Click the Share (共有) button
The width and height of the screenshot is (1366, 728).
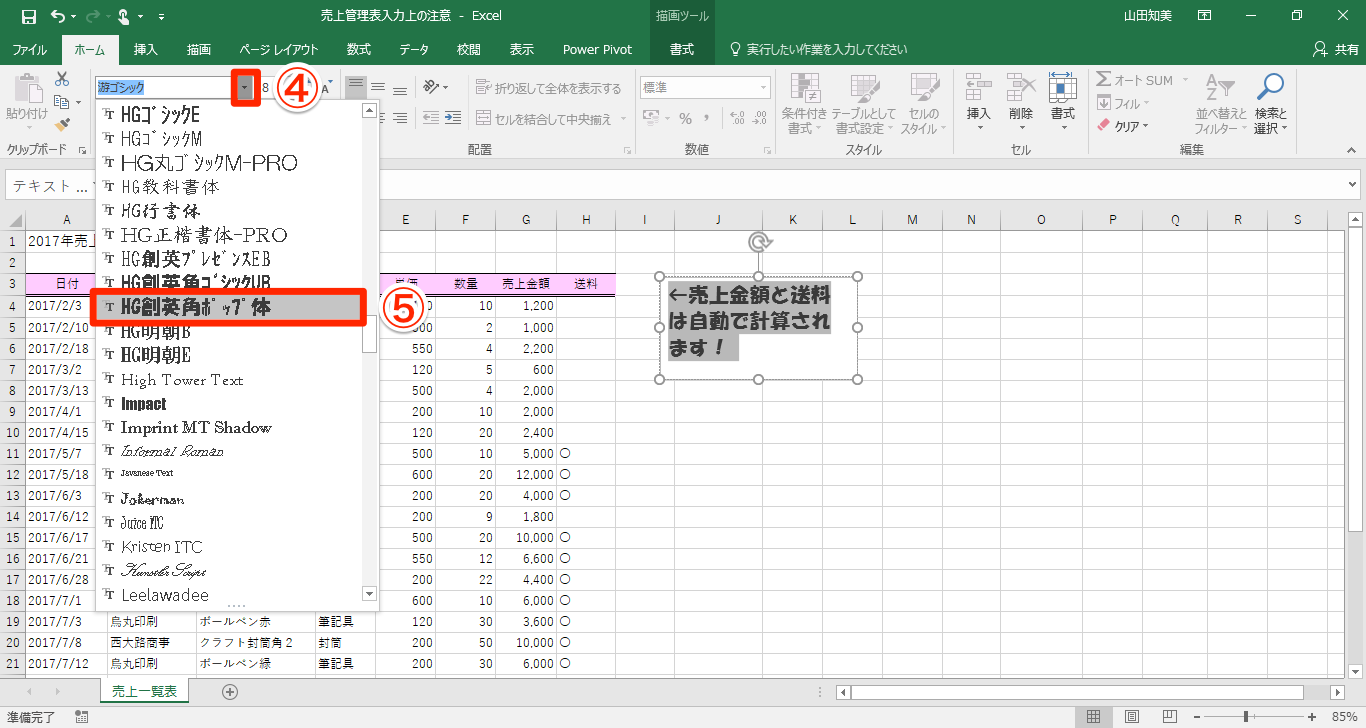[x=1336, y=49]
